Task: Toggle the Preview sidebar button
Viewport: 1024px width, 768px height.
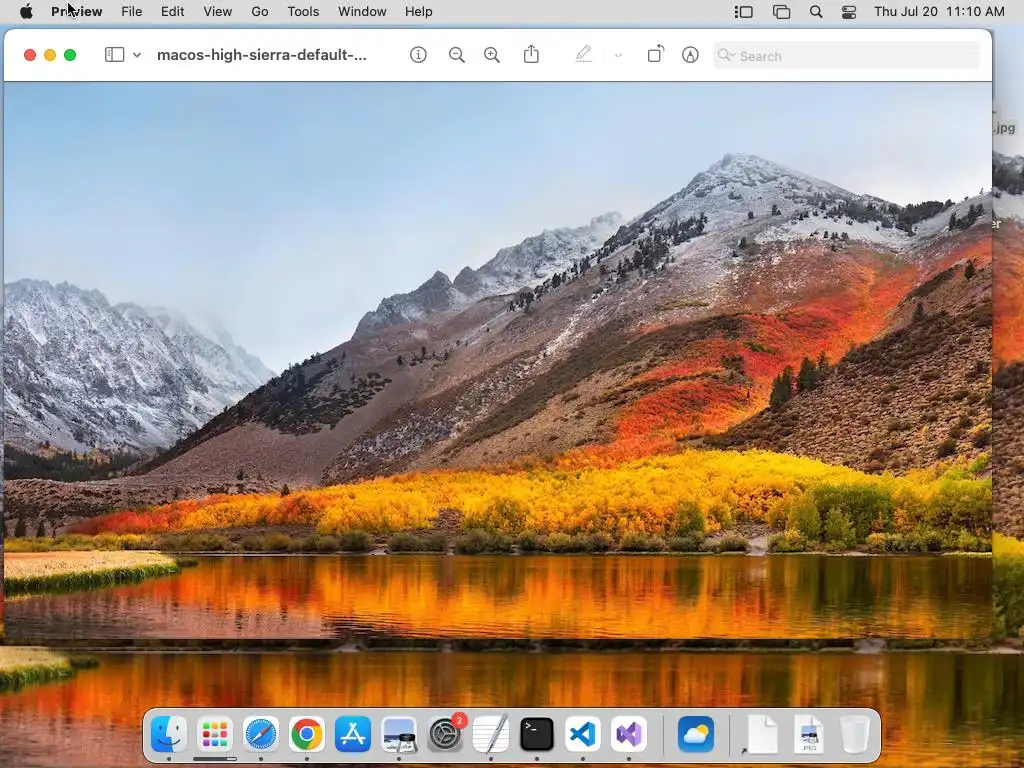Action: 114,55
